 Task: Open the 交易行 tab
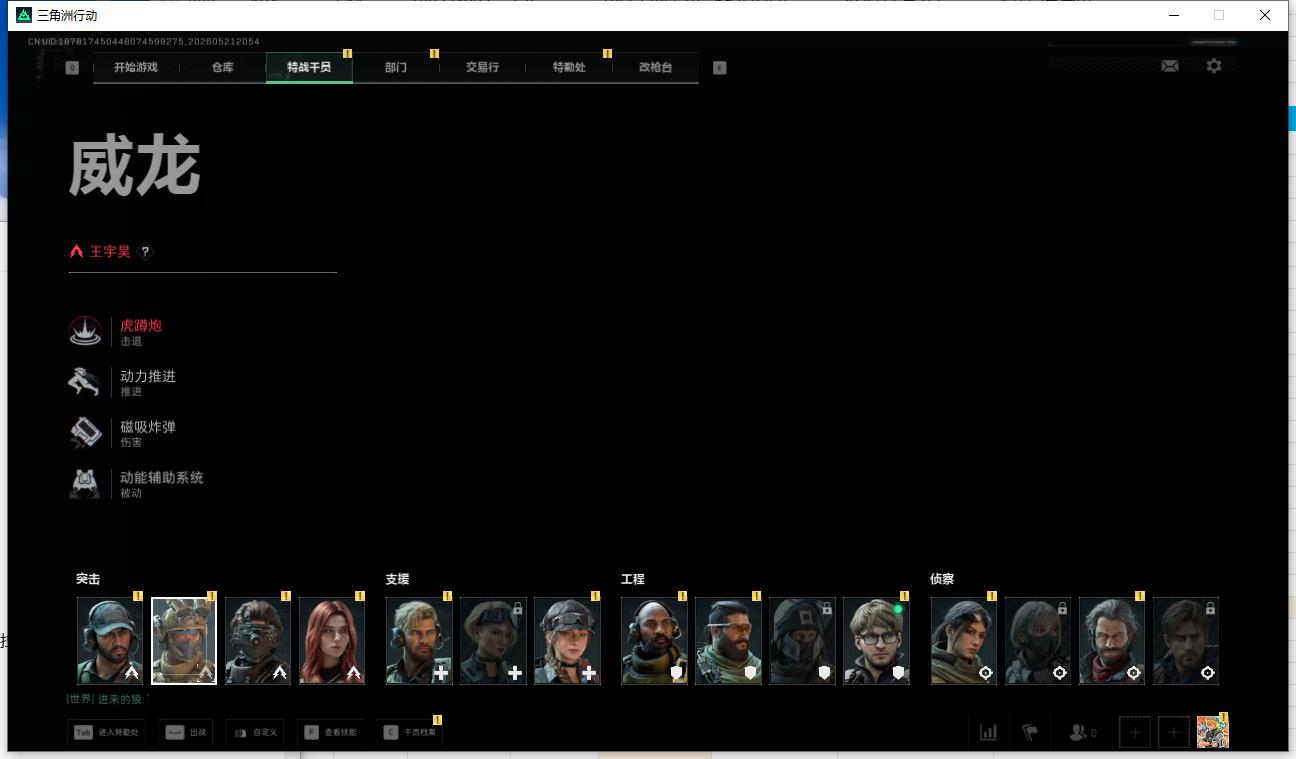(x=482, y=68)
